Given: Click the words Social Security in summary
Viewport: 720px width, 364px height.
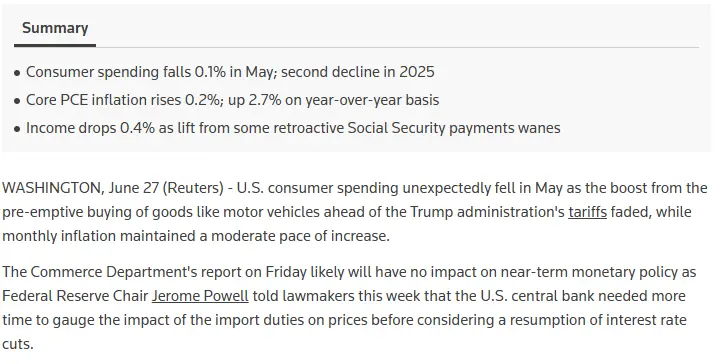Looking at the screenshot, I should (396, 128).
